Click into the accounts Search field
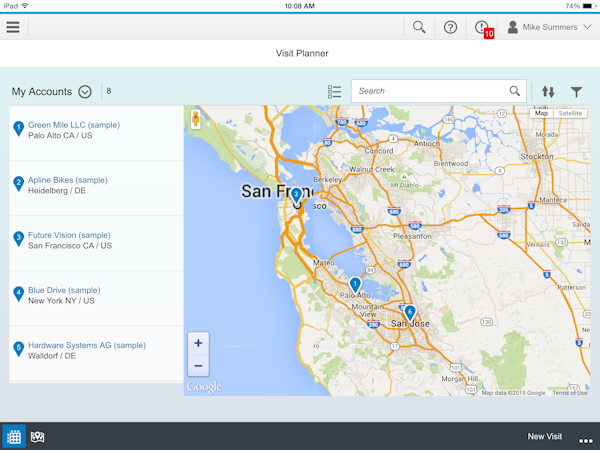Screen dimensions: 600x450 click(439, 91)
